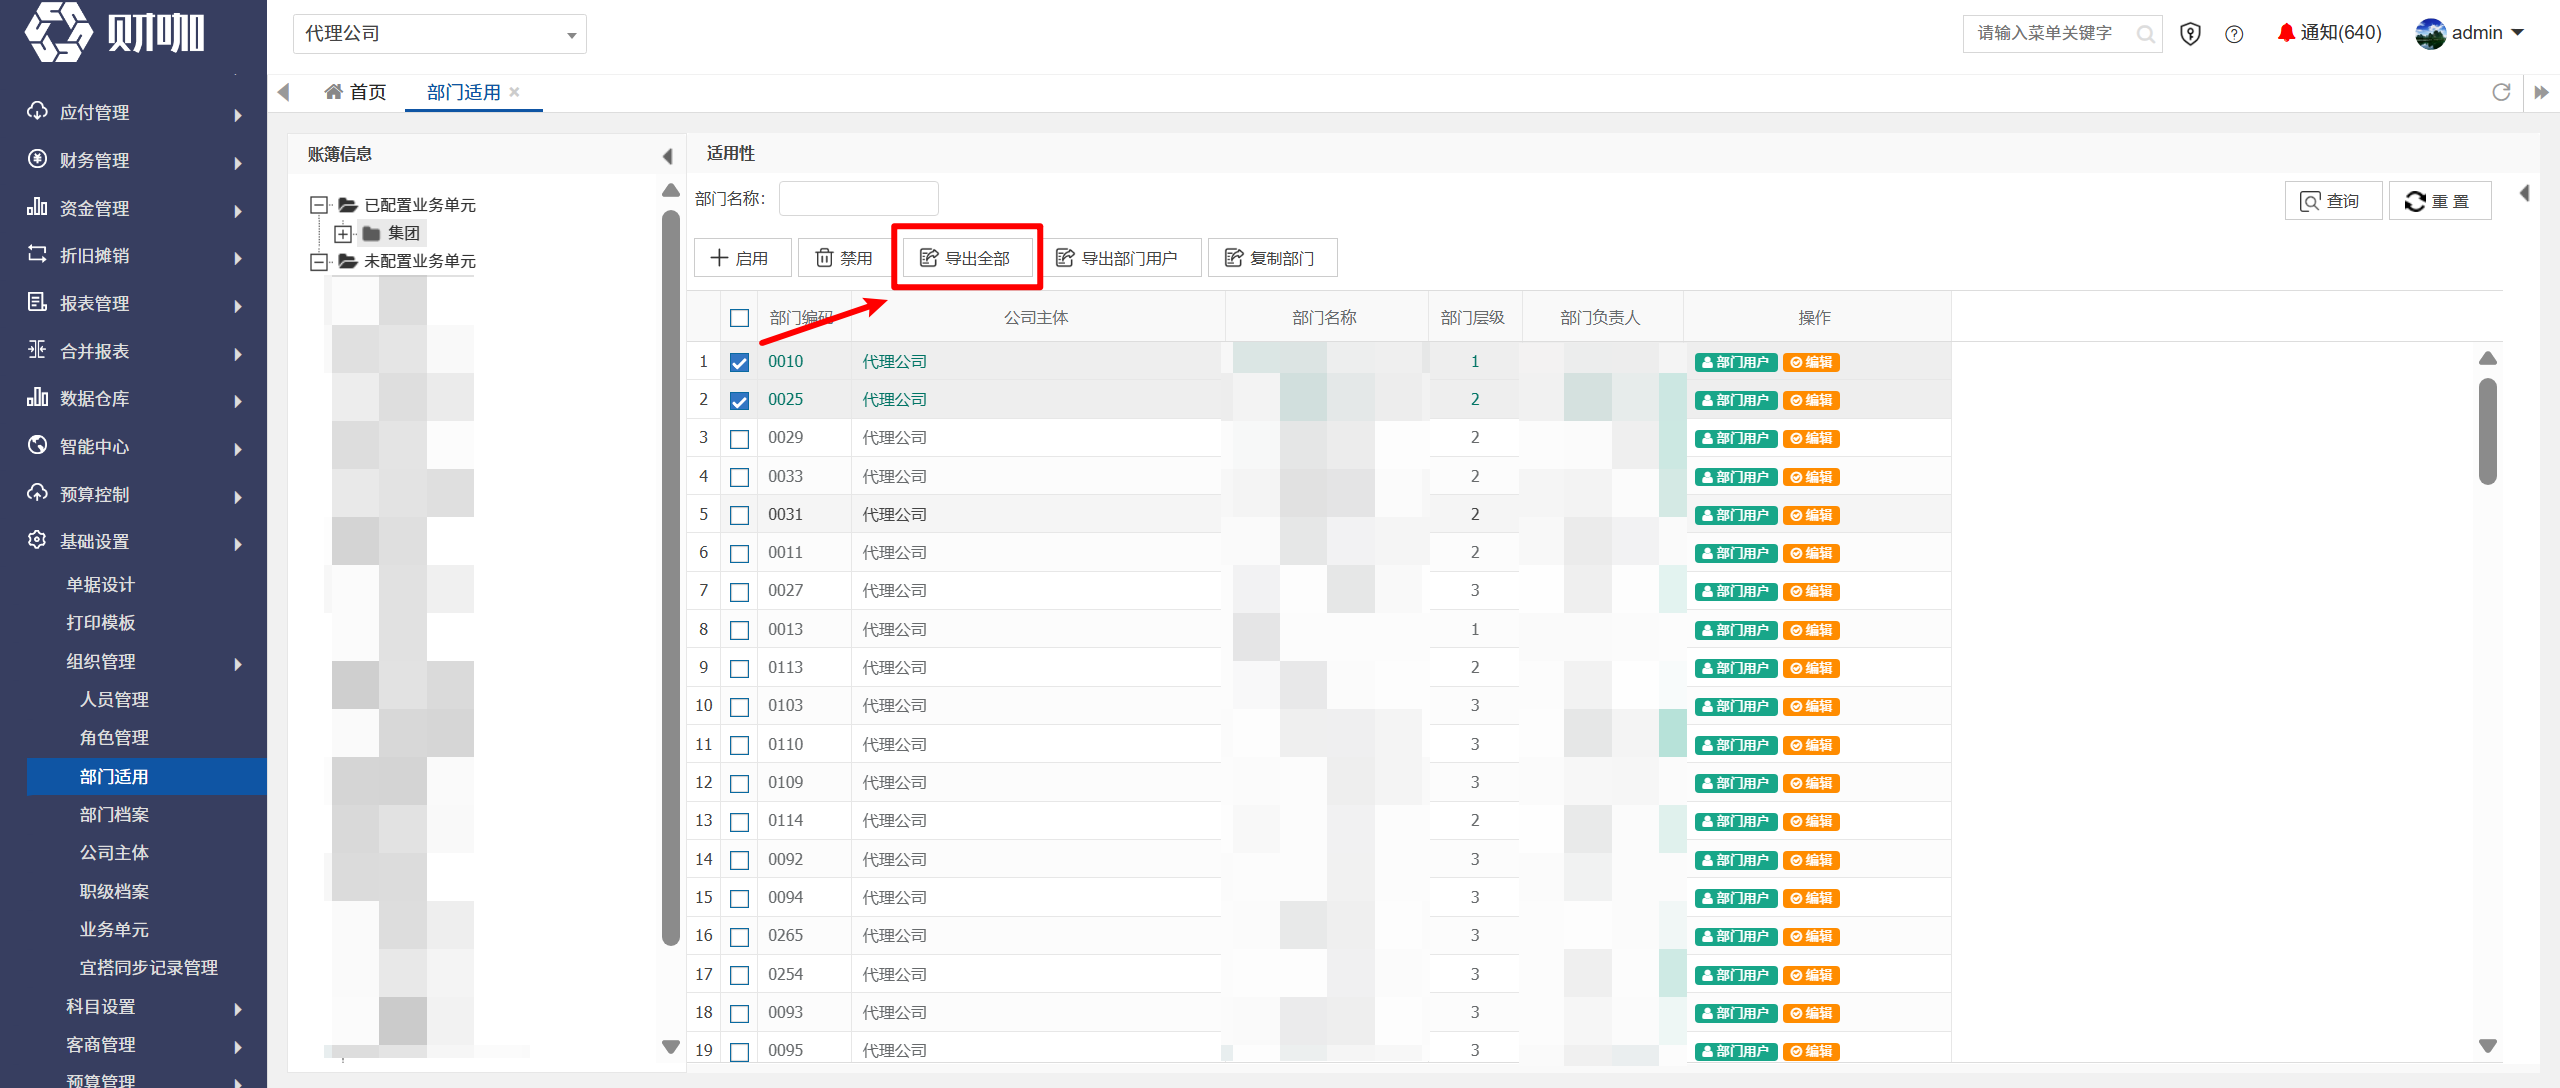Click the table vertical scrollbar thumb
Image resolution: width=2560 pixels, height=1088 pixels.
[2488, 431]
